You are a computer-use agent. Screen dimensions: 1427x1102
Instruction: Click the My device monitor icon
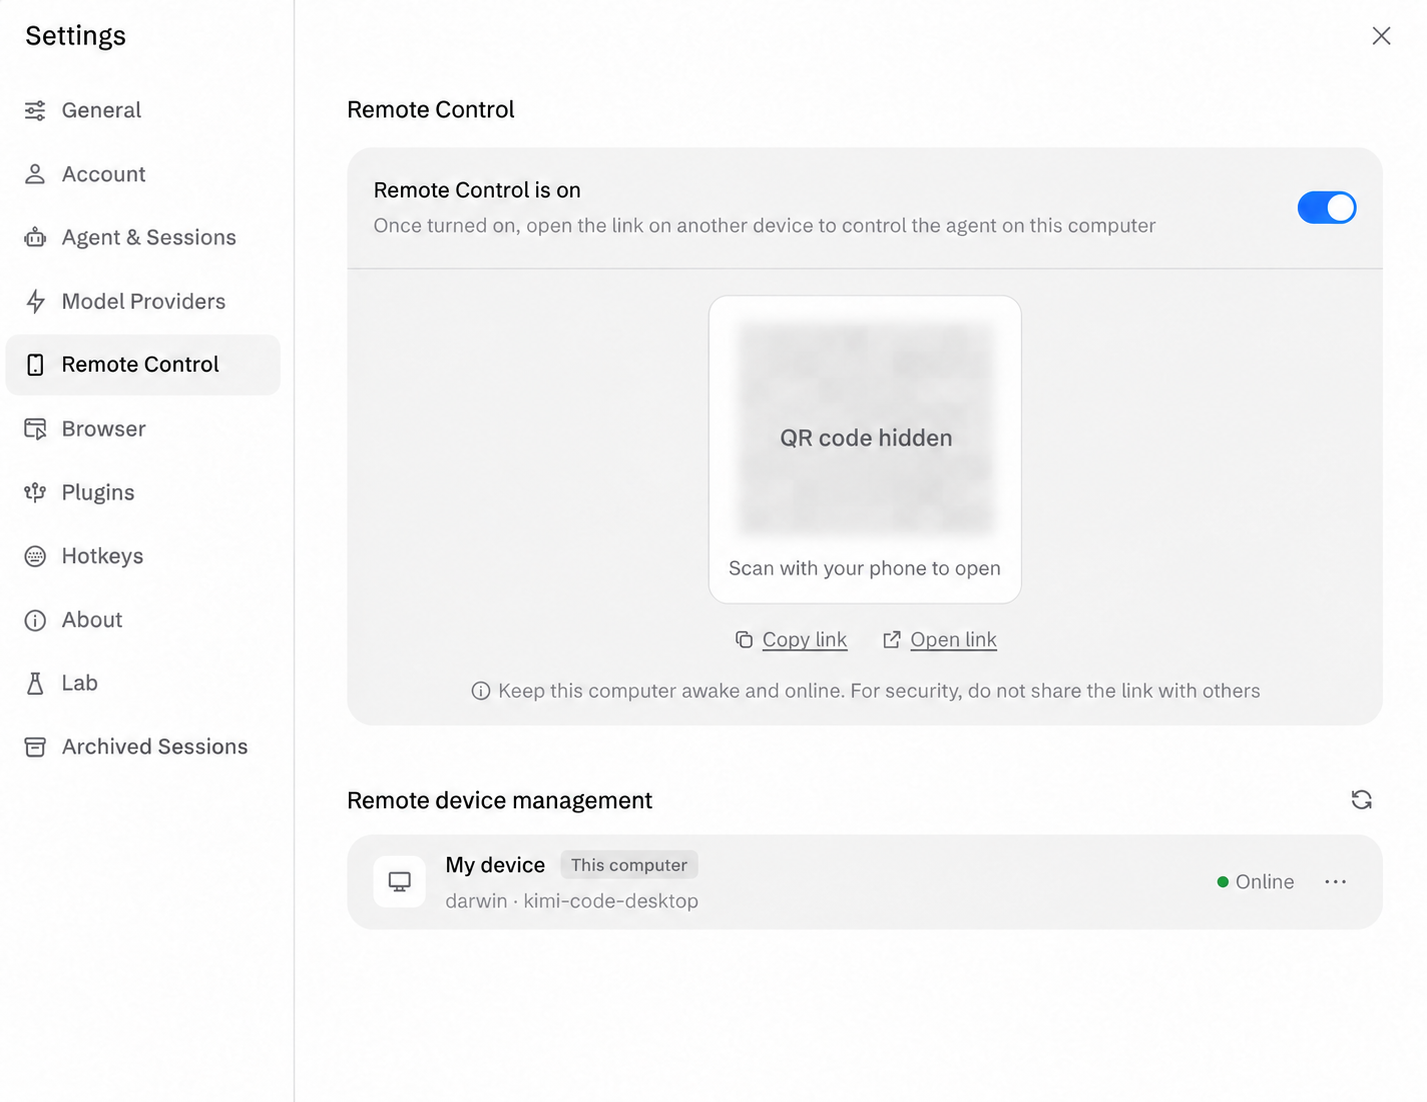point(399,881)
